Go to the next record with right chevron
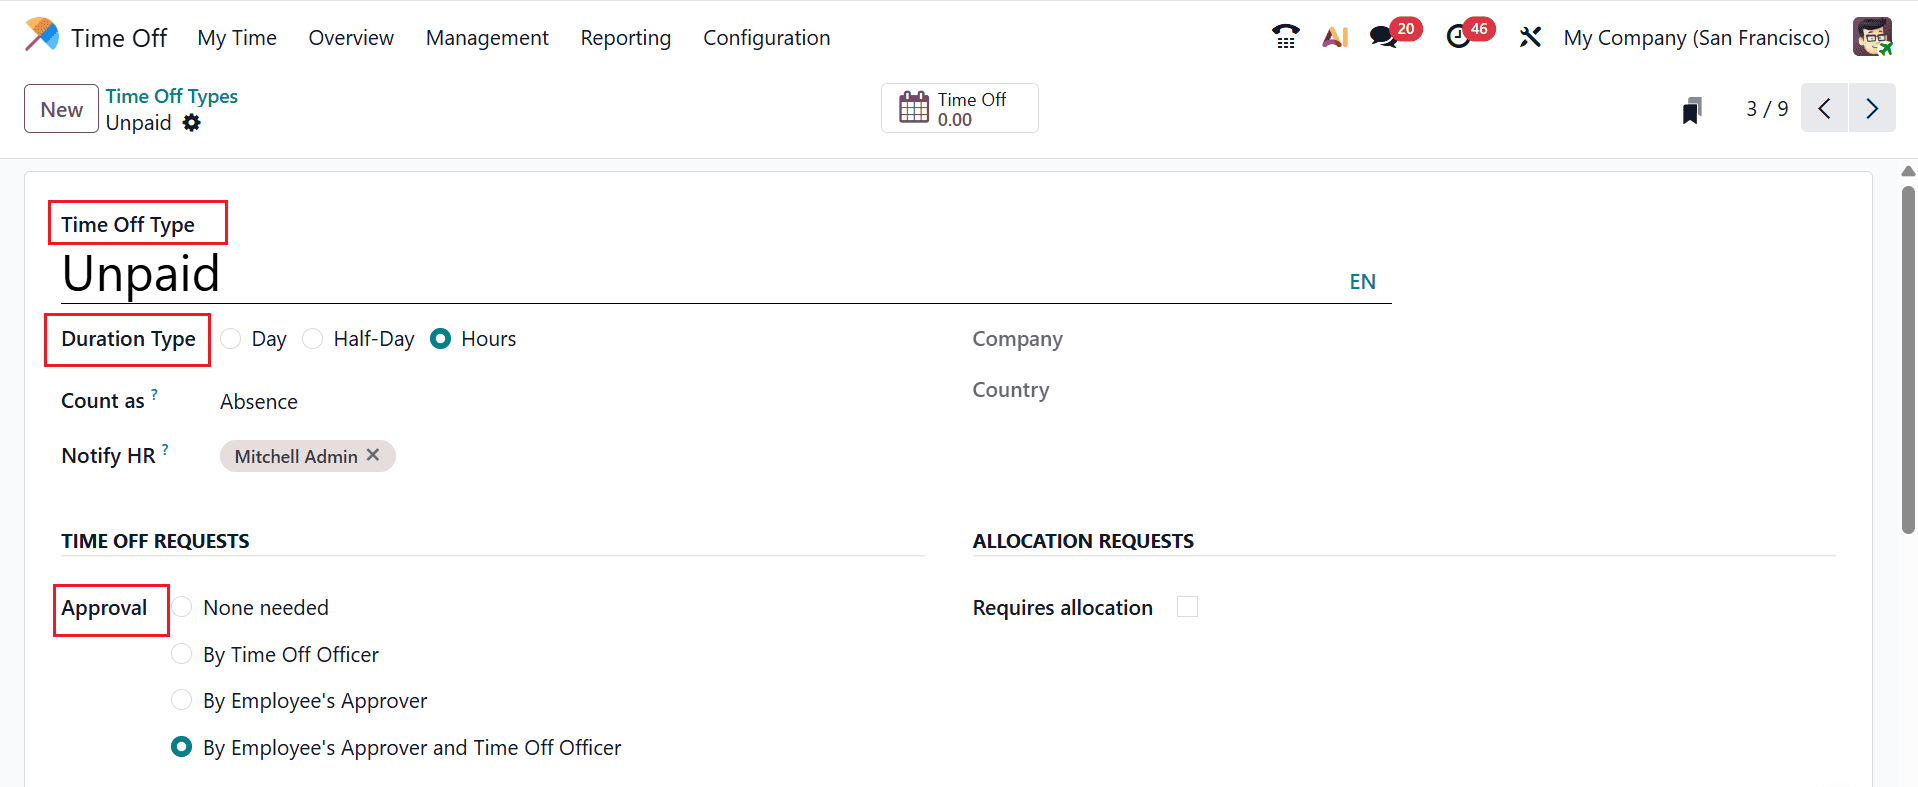 point(1871,108)
